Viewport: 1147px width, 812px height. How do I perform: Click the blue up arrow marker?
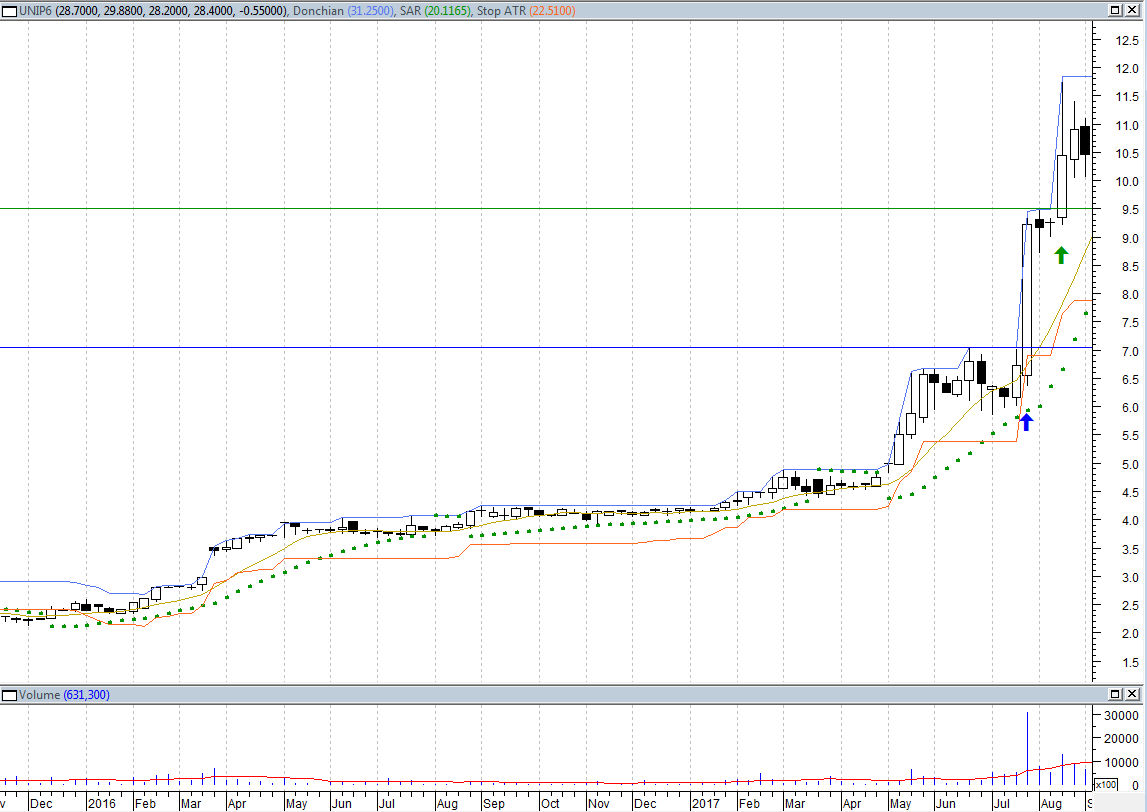tap(1025, 422)
